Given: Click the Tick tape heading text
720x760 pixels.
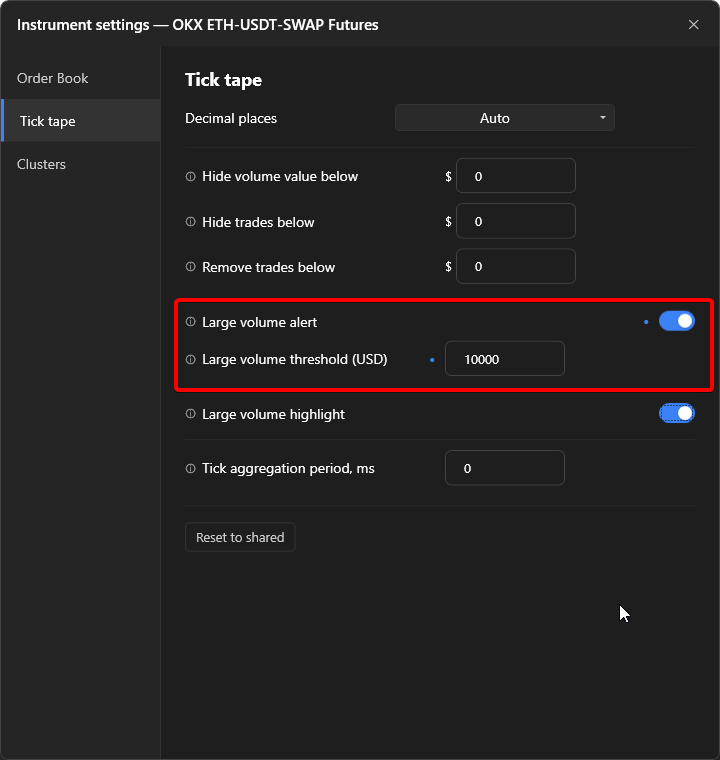Looking at the screenshot, I should tap(224, 80).
